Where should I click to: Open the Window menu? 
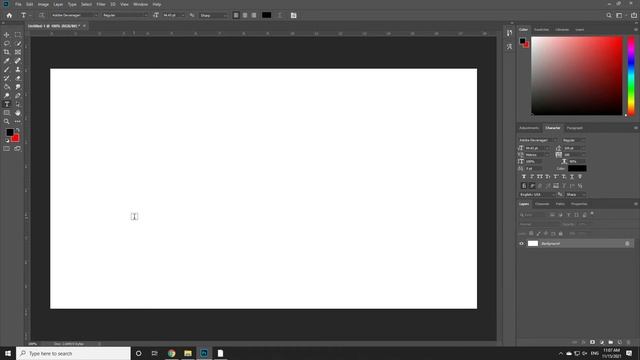140,4
